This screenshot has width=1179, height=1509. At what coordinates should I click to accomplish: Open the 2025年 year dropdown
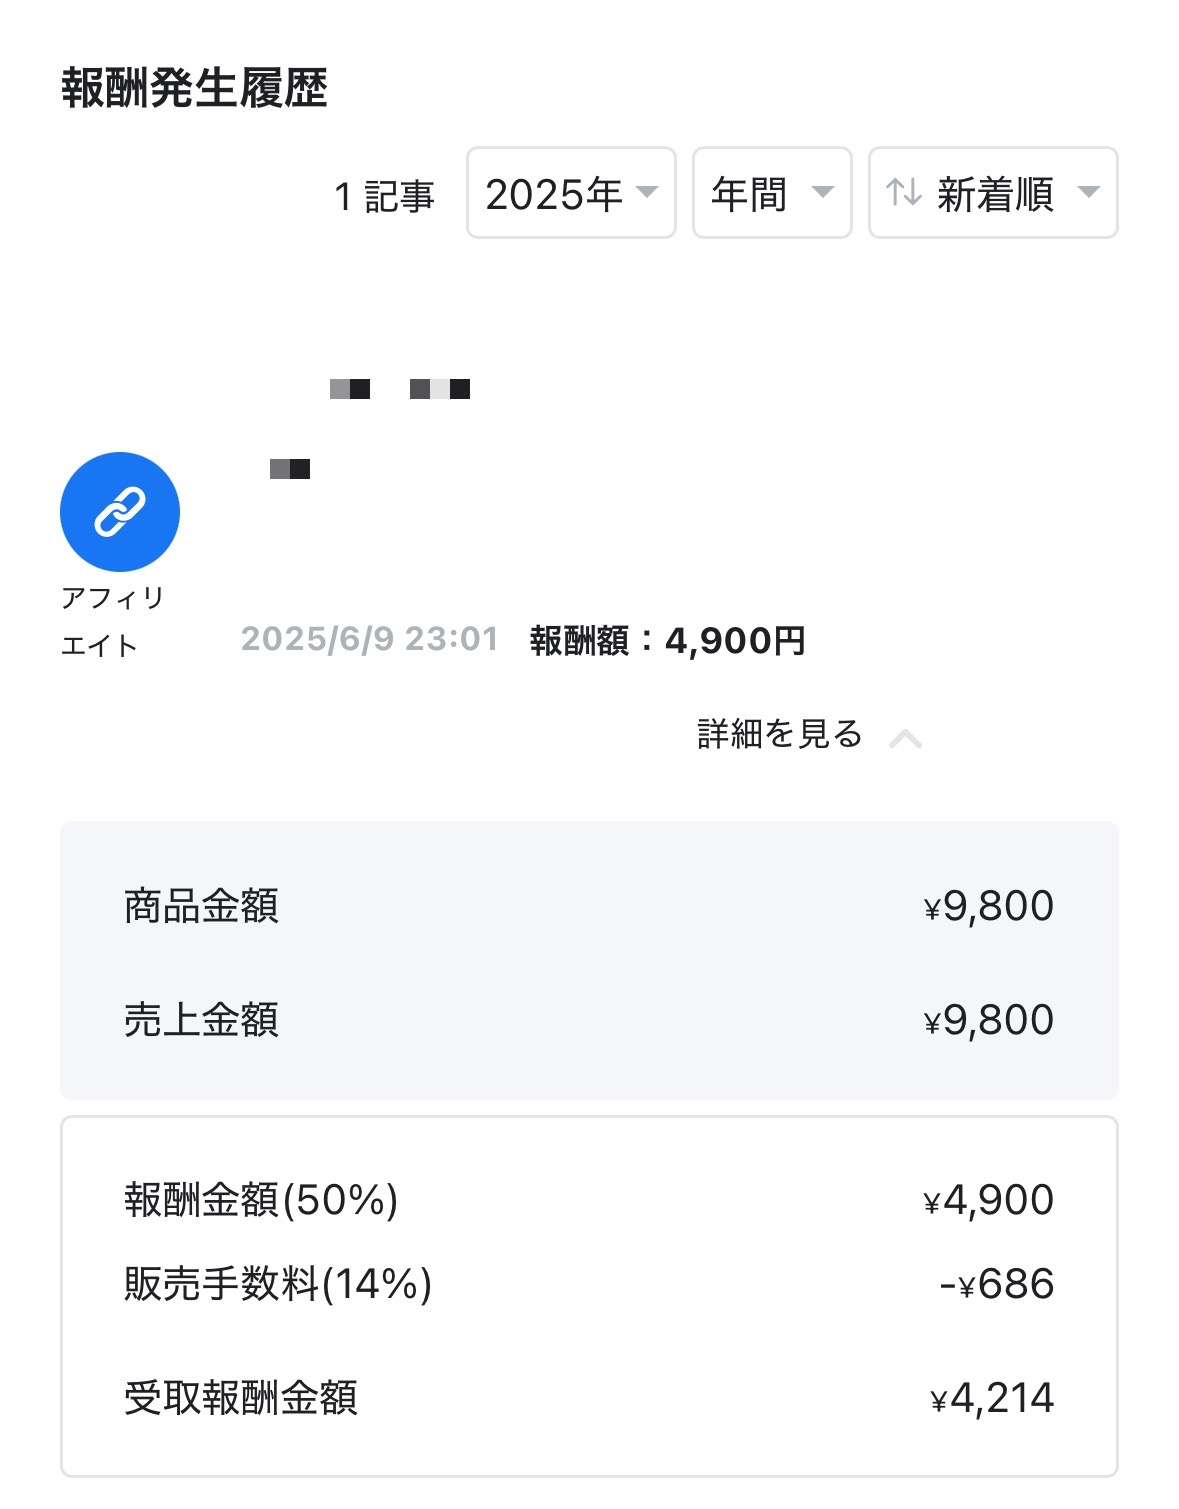(571, 193)
